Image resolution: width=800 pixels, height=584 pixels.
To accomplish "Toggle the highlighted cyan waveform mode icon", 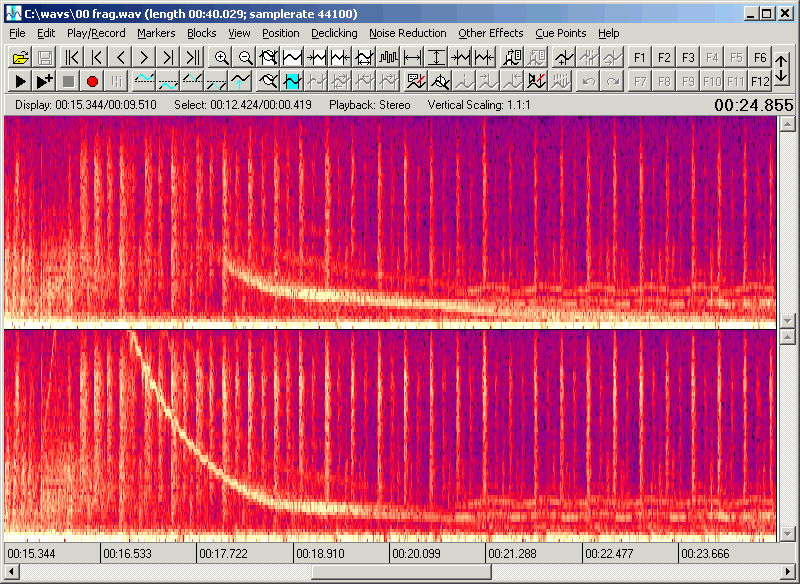I will (292, 82).
